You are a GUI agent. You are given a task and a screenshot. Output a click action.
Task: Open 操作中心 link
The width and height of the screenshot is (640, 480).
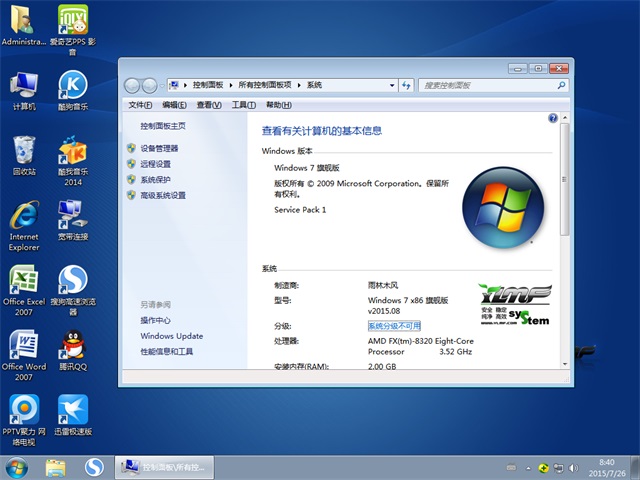(x=156, y=320)
